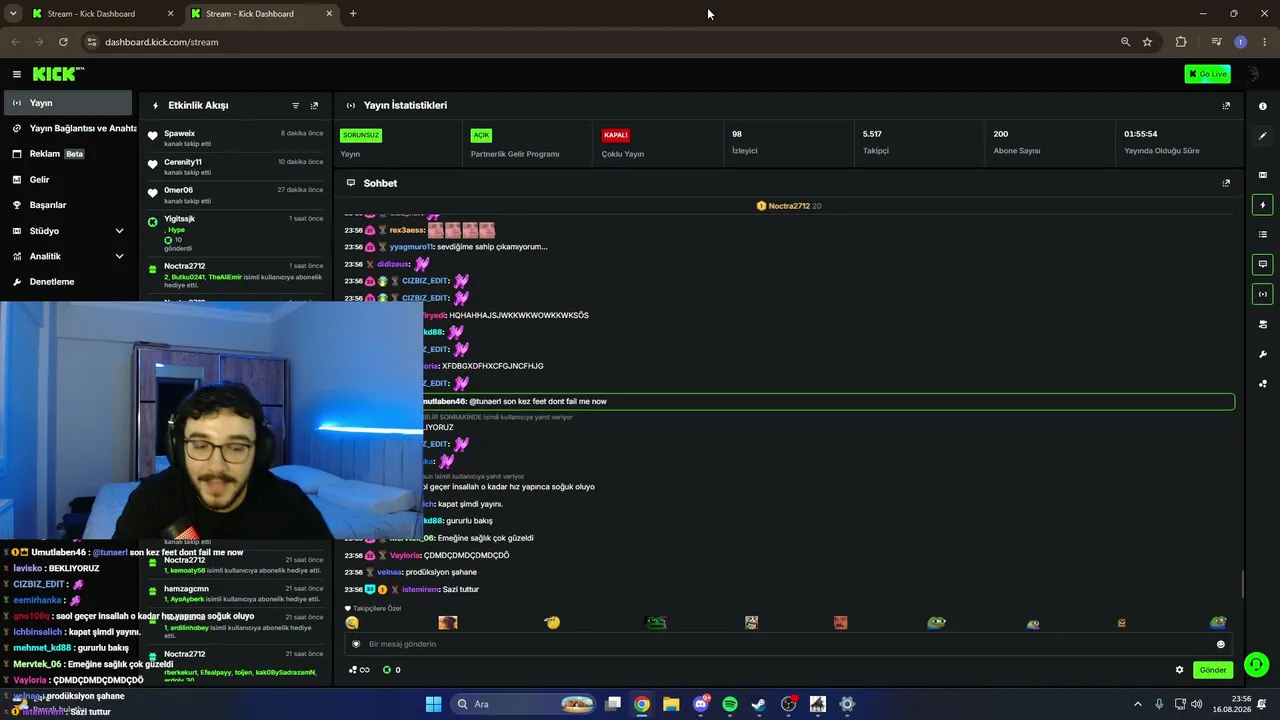Reload the dashboard page
The height and width of the screenshot is (720, 1280).
pyautogui.click(x=63, y=42)
